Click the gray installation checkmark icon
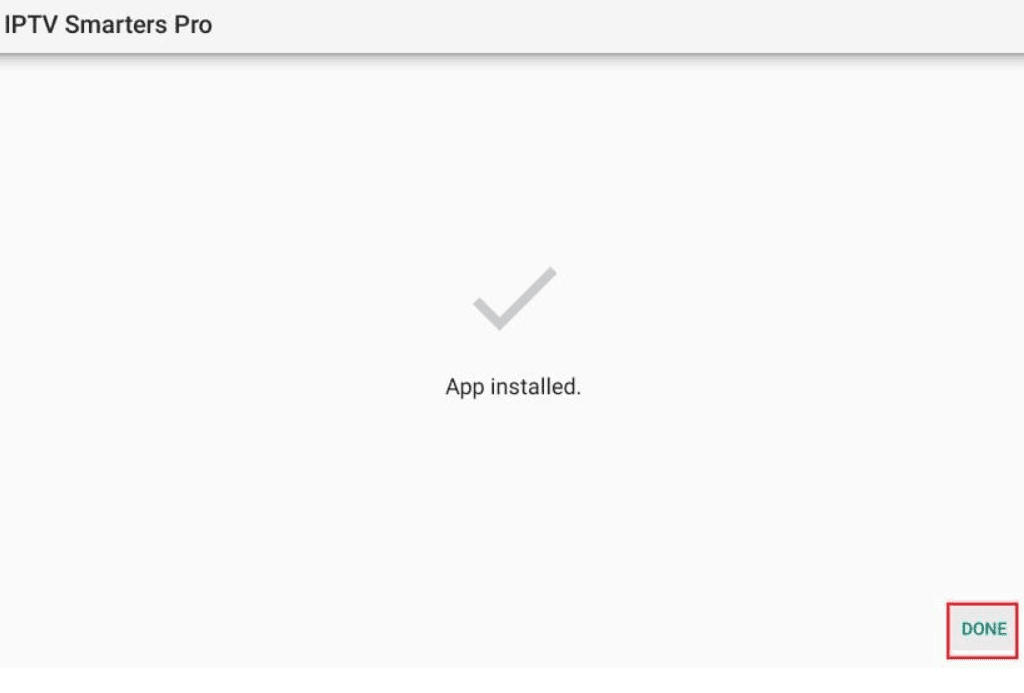 [x=515, y=298]
